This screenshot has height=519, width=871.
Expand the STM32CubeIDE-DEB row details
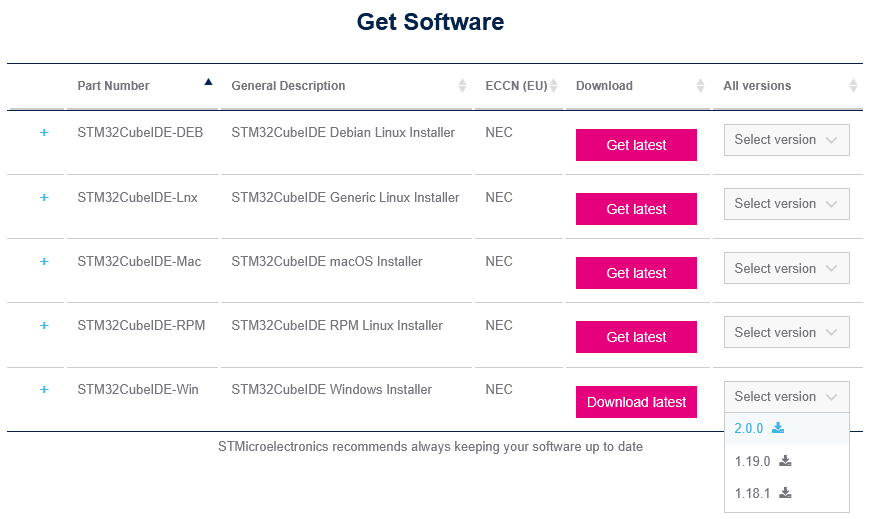(44, 133)
